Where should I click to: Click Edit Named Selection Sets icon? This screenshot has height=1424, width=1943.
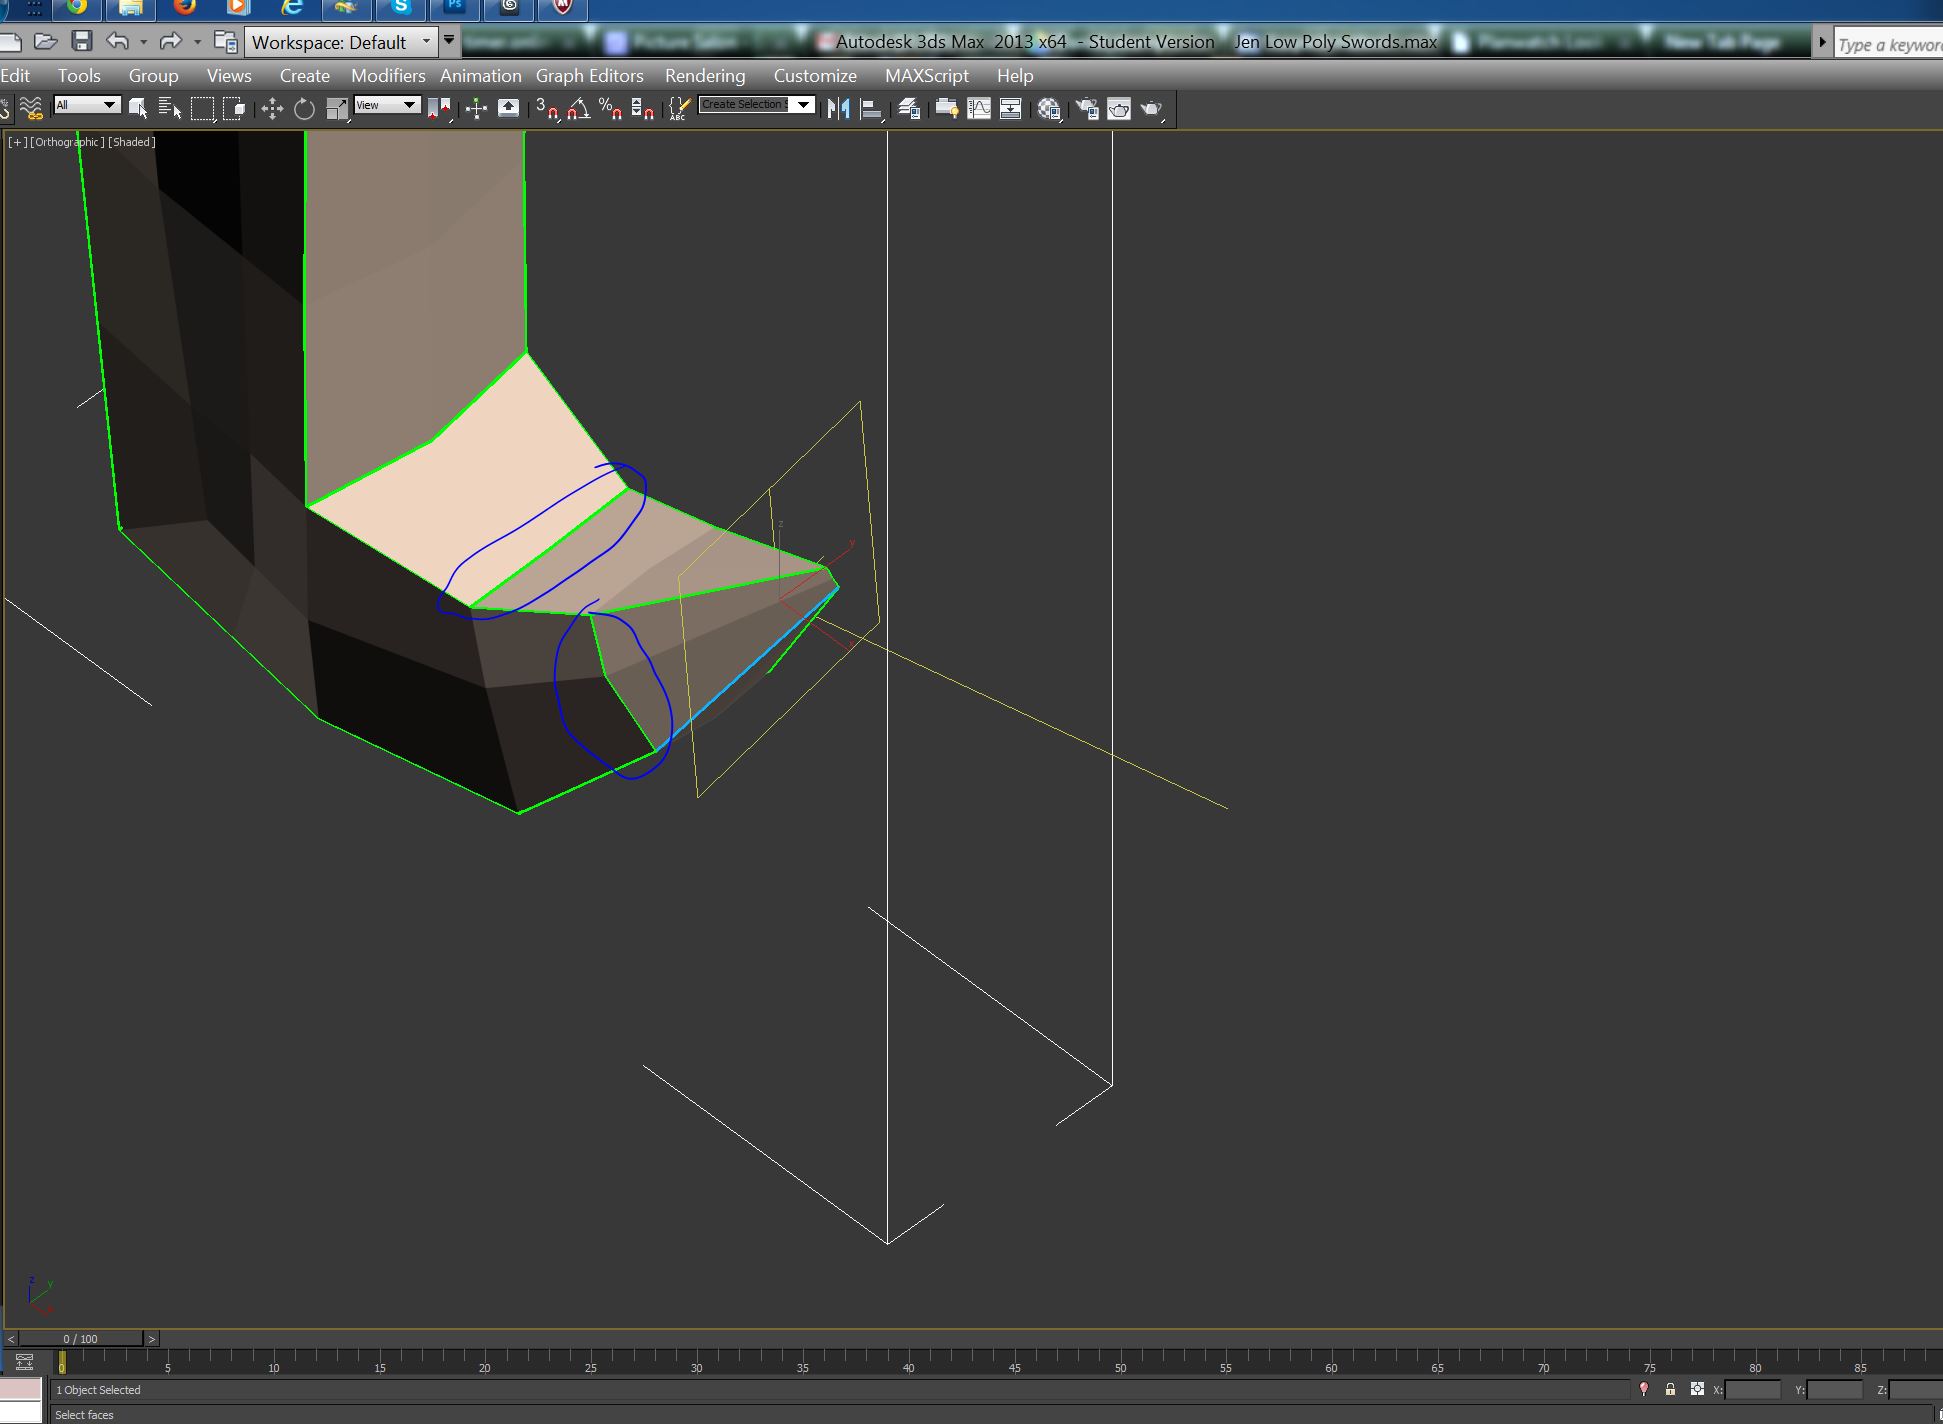coord(679,108)
